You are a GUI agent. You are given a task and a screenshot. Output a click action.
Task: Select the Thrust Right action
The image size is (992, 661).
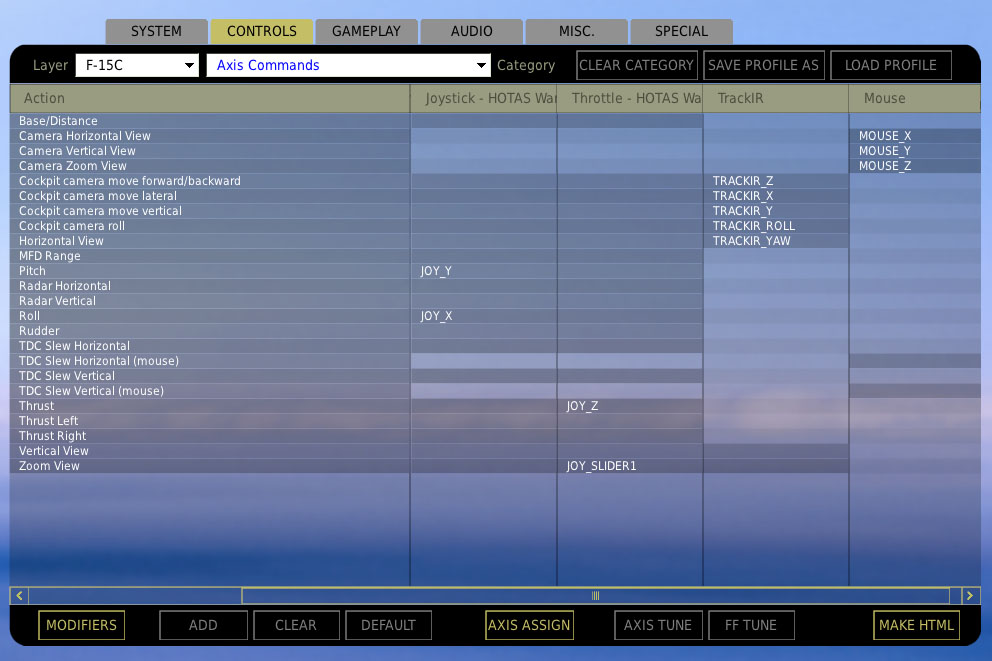pos(210,436)
